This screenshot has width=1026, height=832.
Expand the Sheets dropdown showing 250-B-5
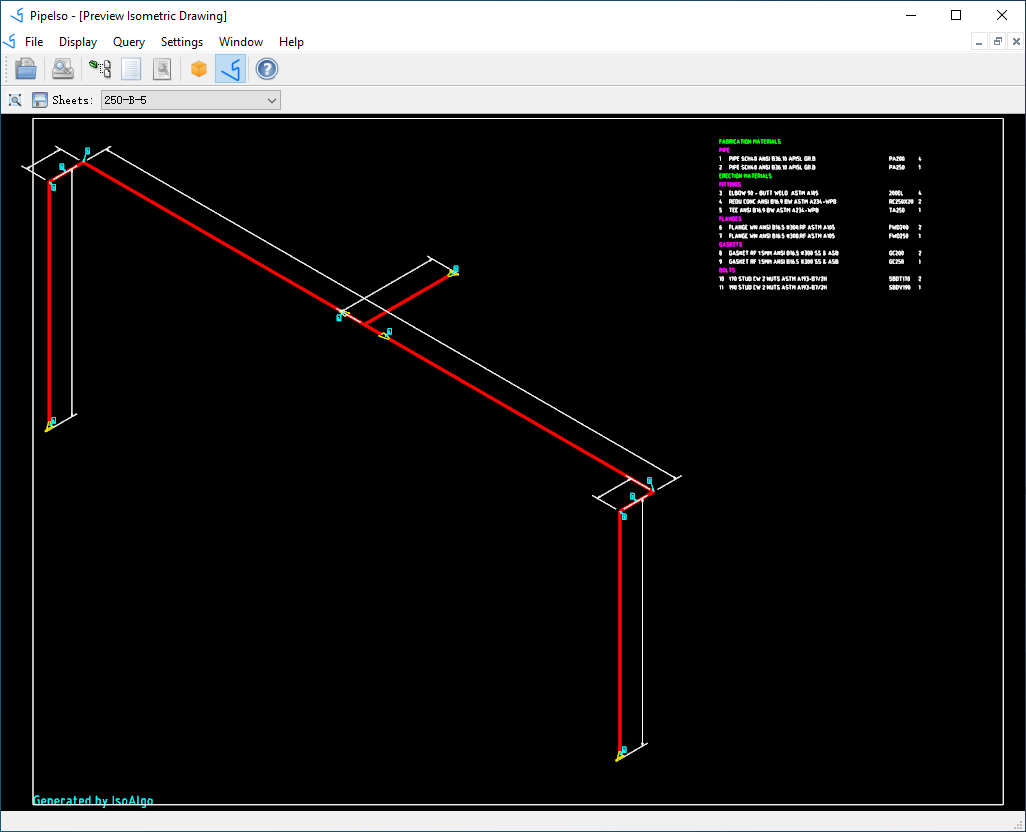(190, 100)
